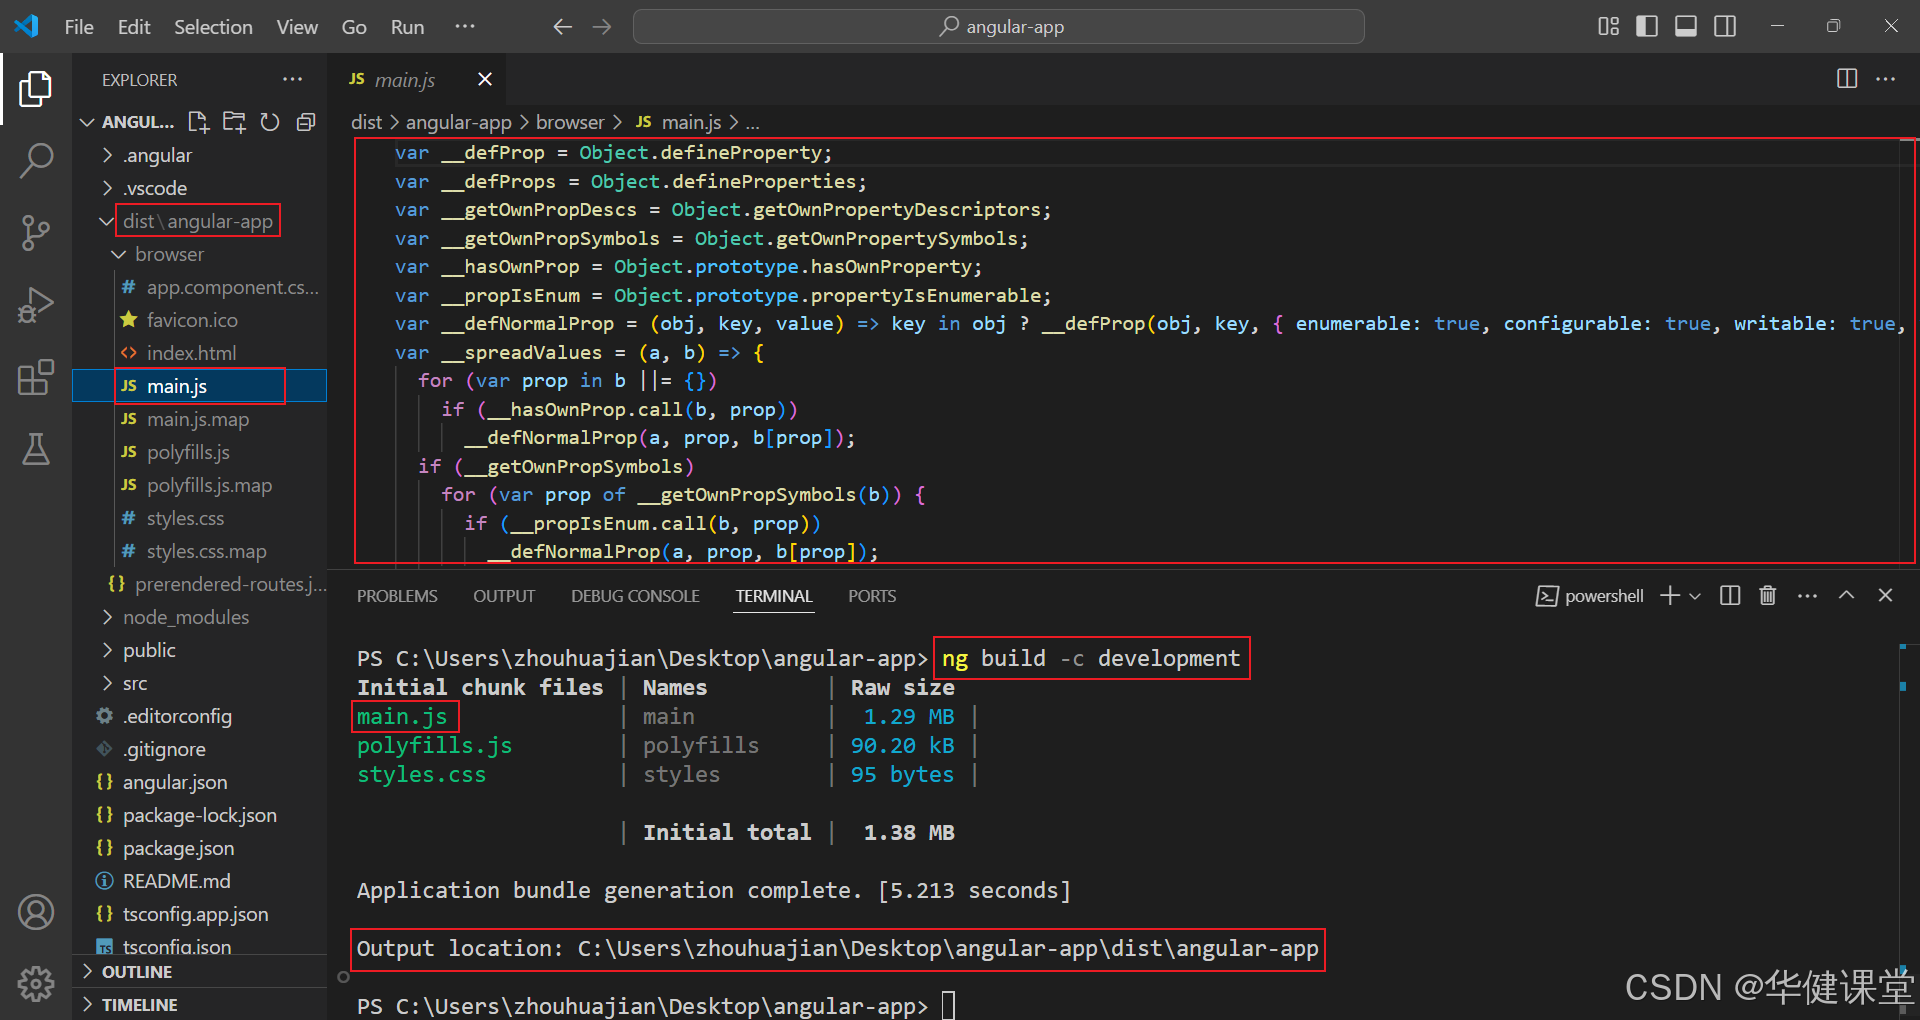Open the Selection menu
The width and height of the screenshot is (1920, 1020).
[213, 27]
